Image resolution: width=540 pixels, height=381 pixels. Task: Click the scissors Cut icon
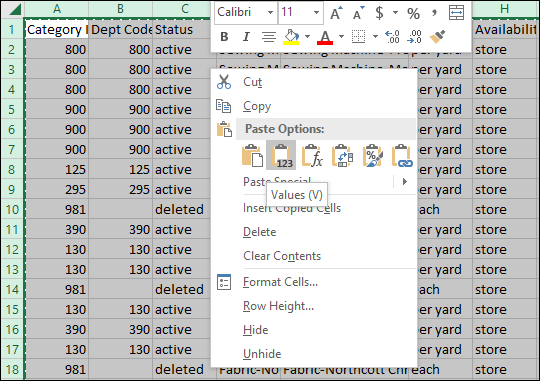point(224,82)
